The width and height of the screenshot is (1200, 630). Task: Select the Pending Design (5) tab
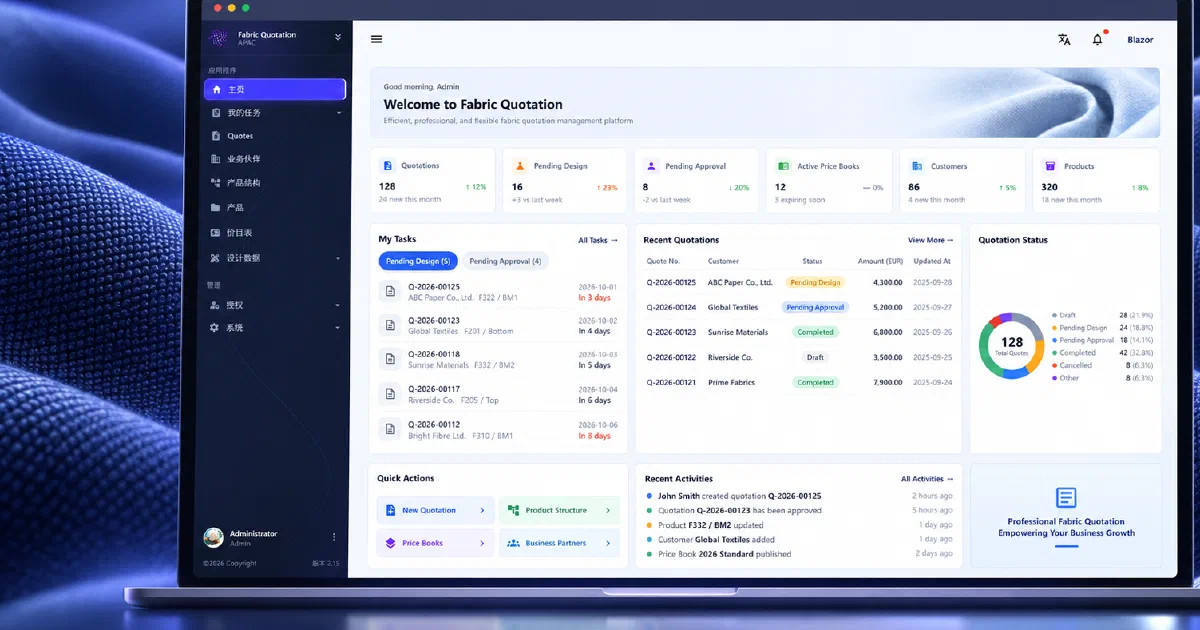[418, 261]
